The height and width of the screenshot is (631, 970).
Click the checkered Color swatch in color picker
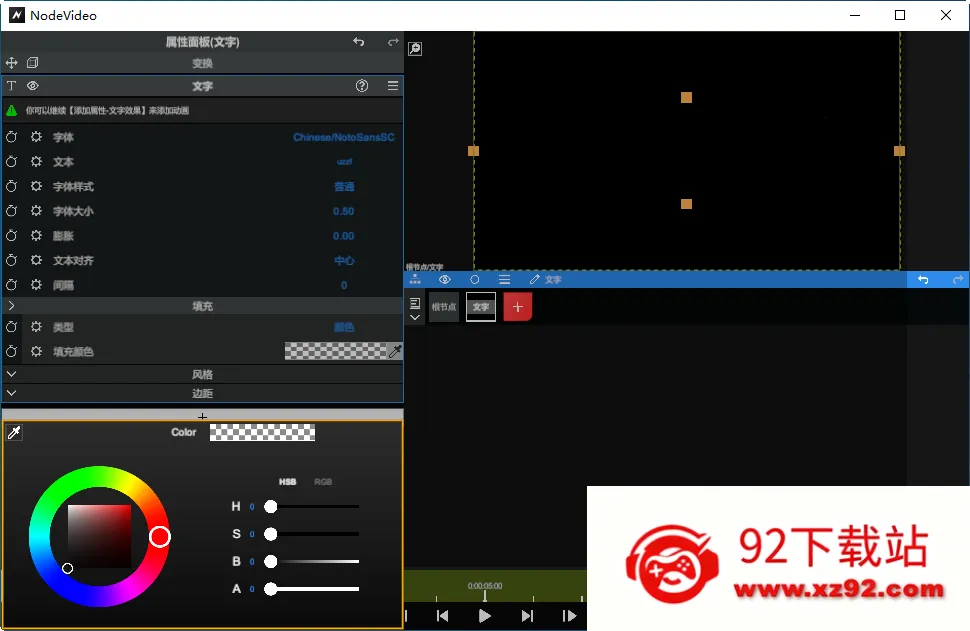(x=261, y=432)
